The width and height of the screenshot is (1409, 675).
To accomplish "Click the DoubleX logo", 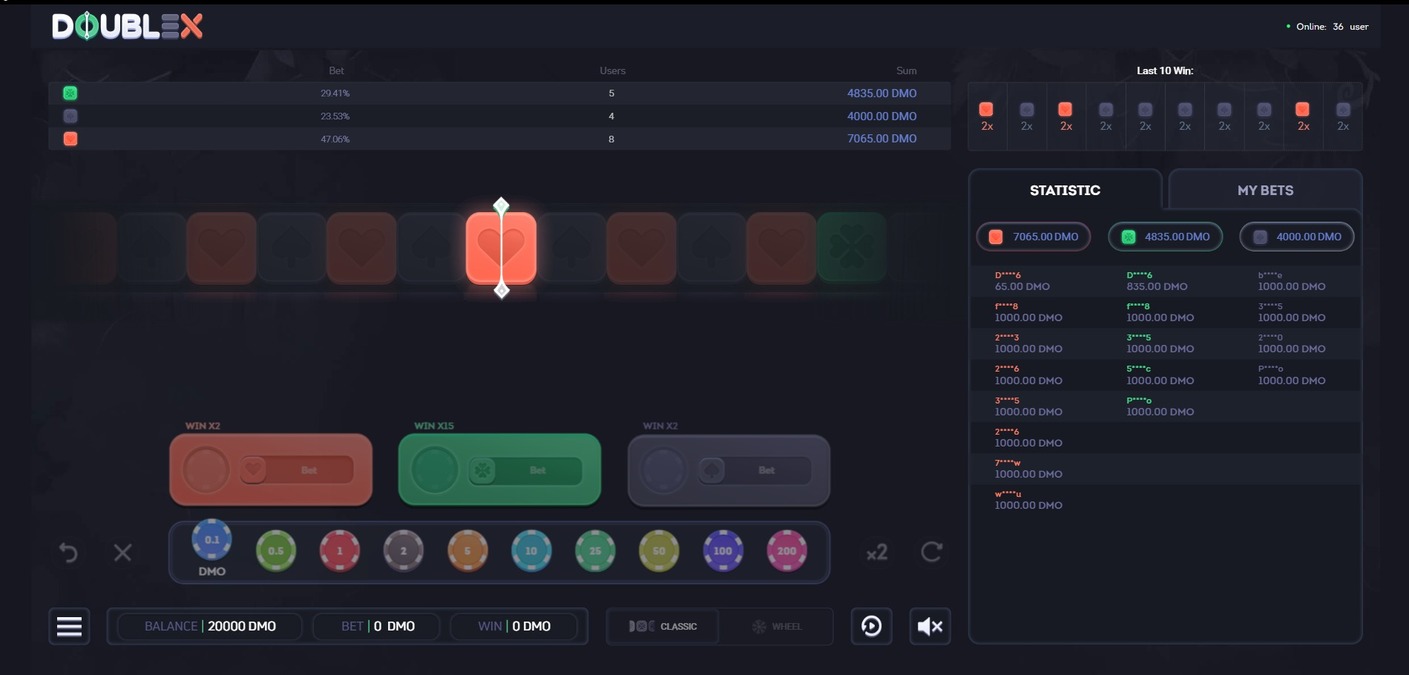I will tap(127, 25).
